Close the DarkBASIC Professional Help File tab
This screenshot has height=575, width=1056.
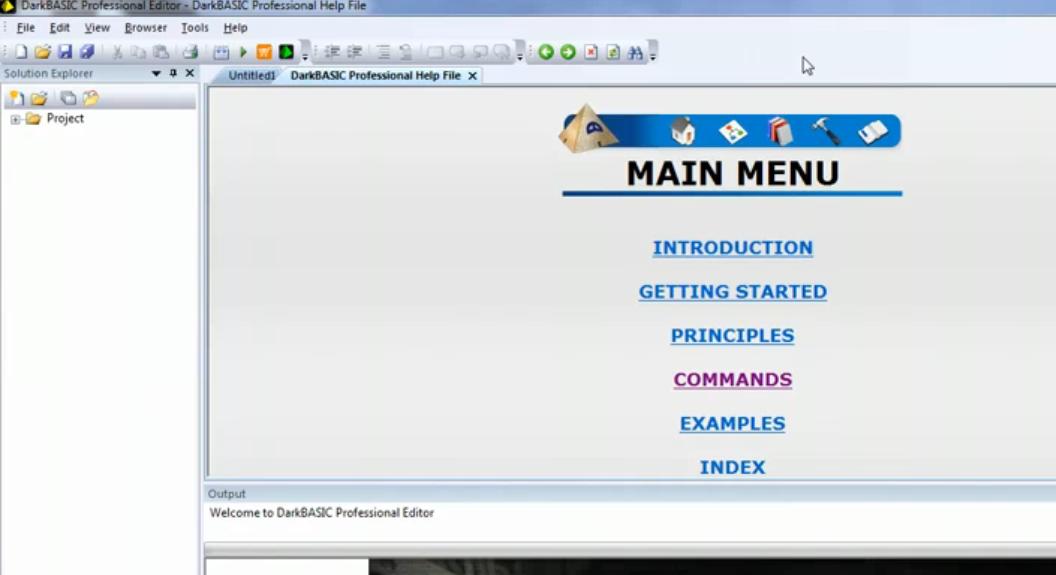tap(473, 76)
